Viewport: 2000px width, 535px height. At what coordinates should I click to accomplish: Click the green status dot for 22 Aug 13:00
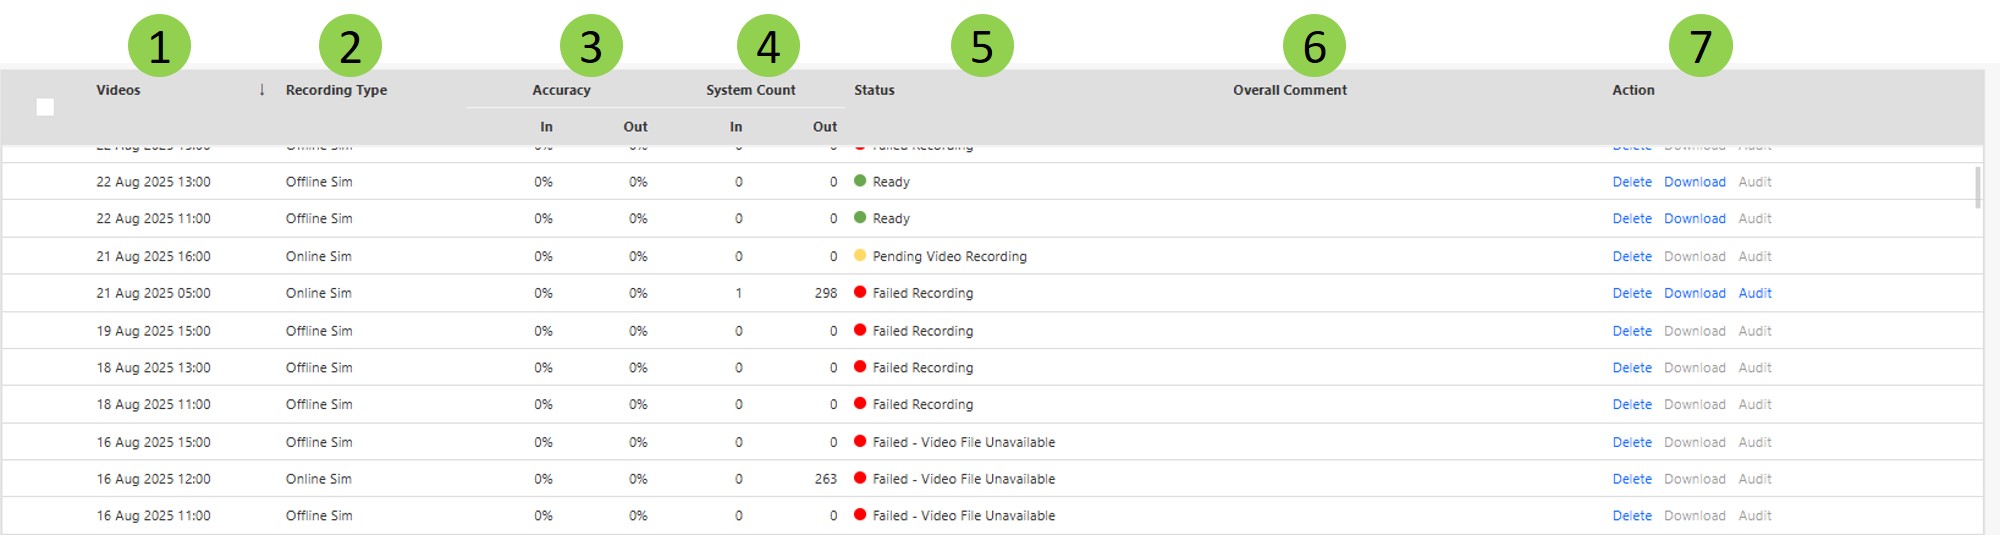pyautogui.click(x=860, y=181)
